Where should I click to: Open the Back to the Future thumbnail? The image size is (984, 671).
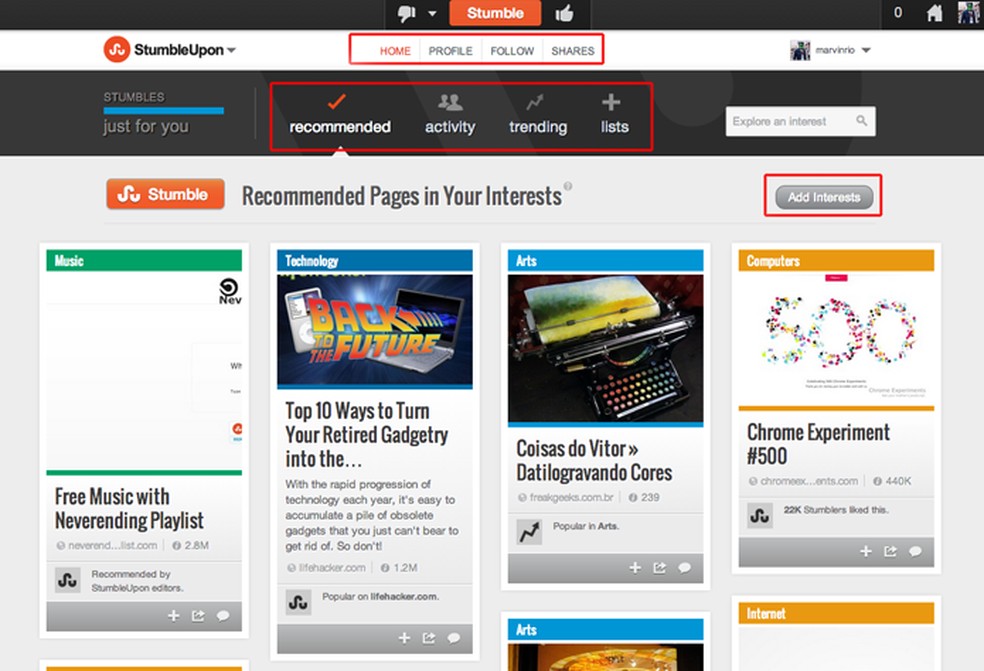pos(375,330)
